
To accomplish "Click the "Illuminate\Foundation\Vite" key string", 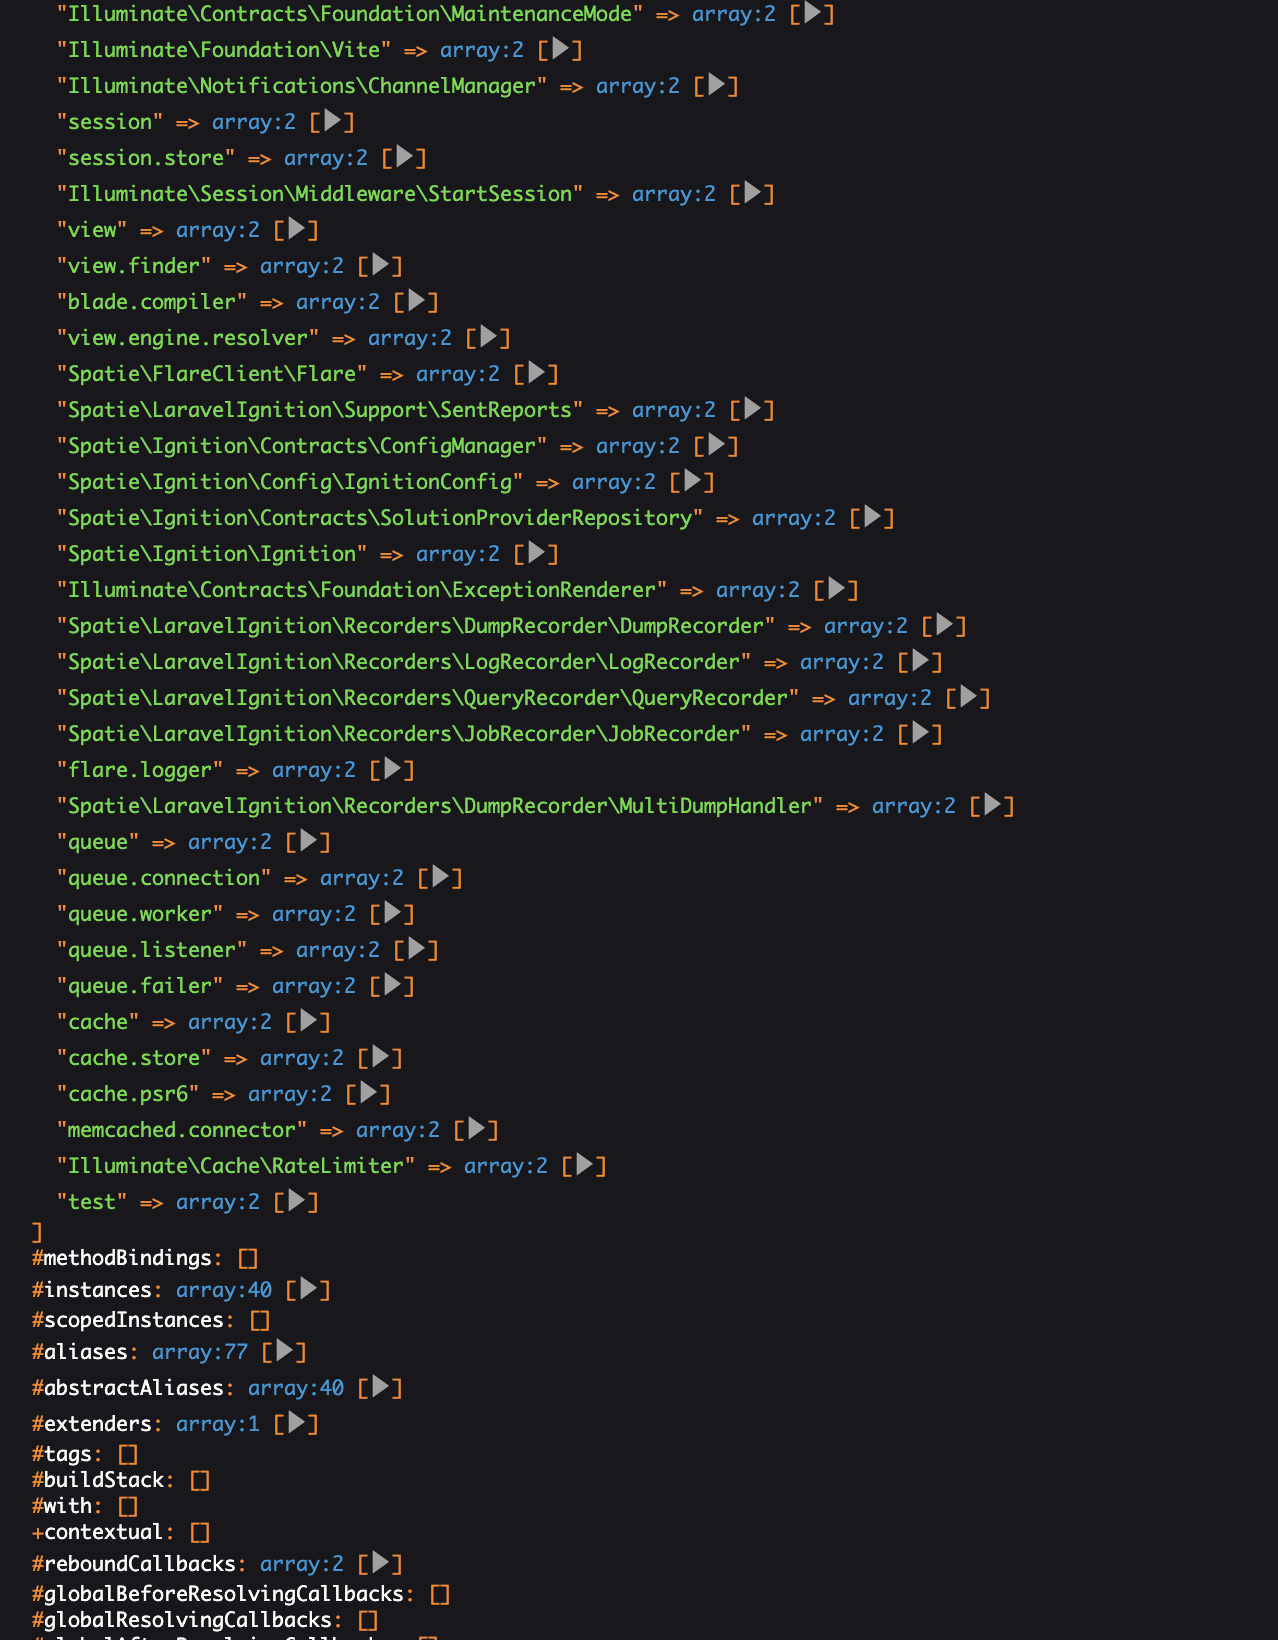I will coord(224,50).
